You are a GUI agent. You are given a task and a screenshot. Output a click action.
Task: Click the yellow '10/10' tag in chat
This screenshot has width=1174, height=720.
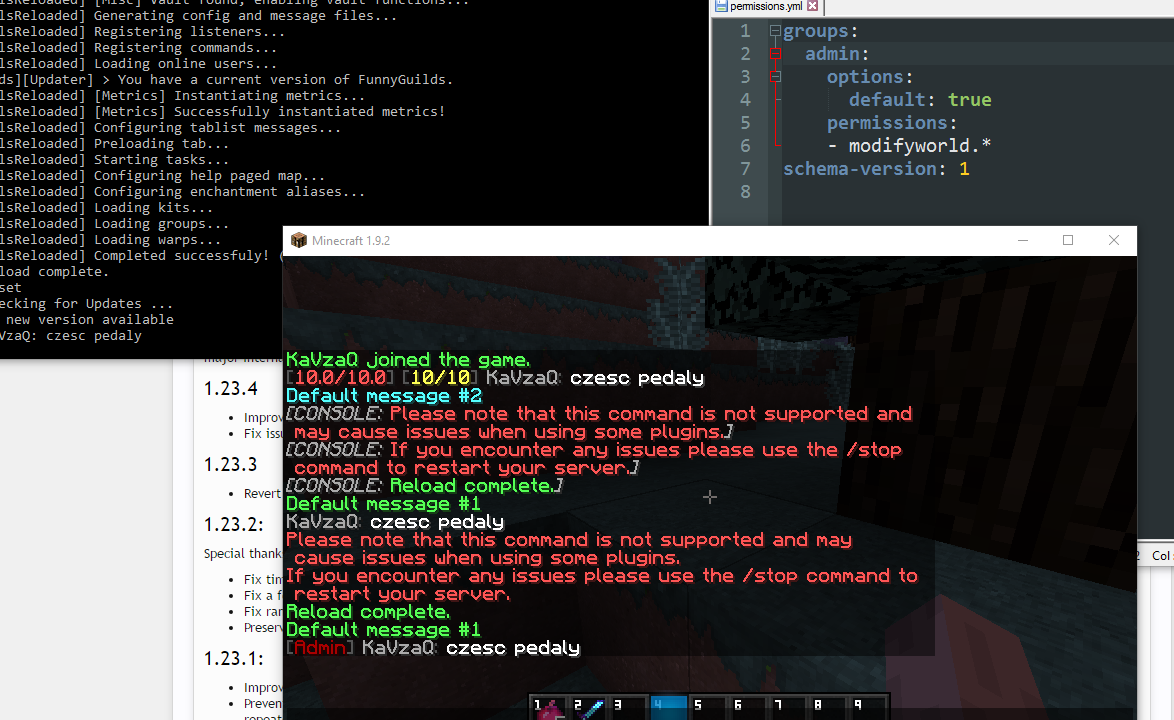coord(440,378)
